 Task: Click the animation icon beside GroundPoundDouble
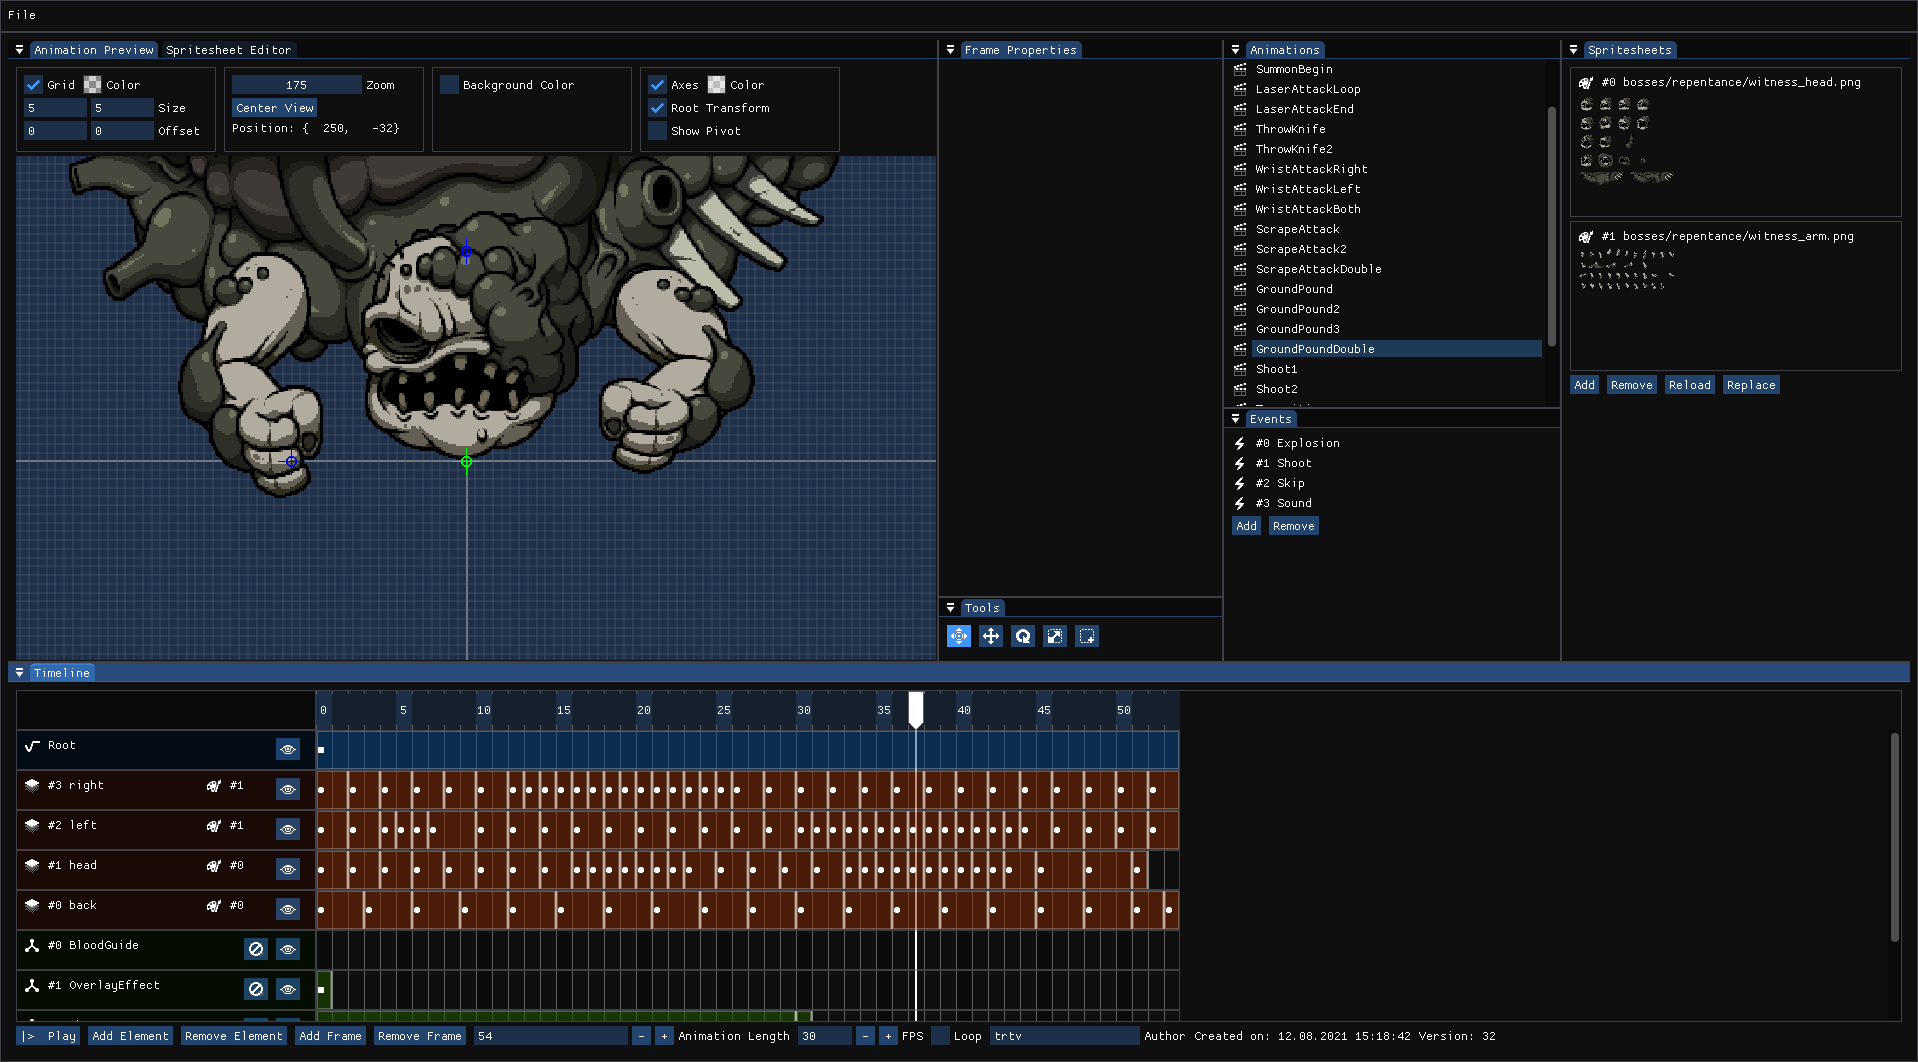tap(1240, 350)
